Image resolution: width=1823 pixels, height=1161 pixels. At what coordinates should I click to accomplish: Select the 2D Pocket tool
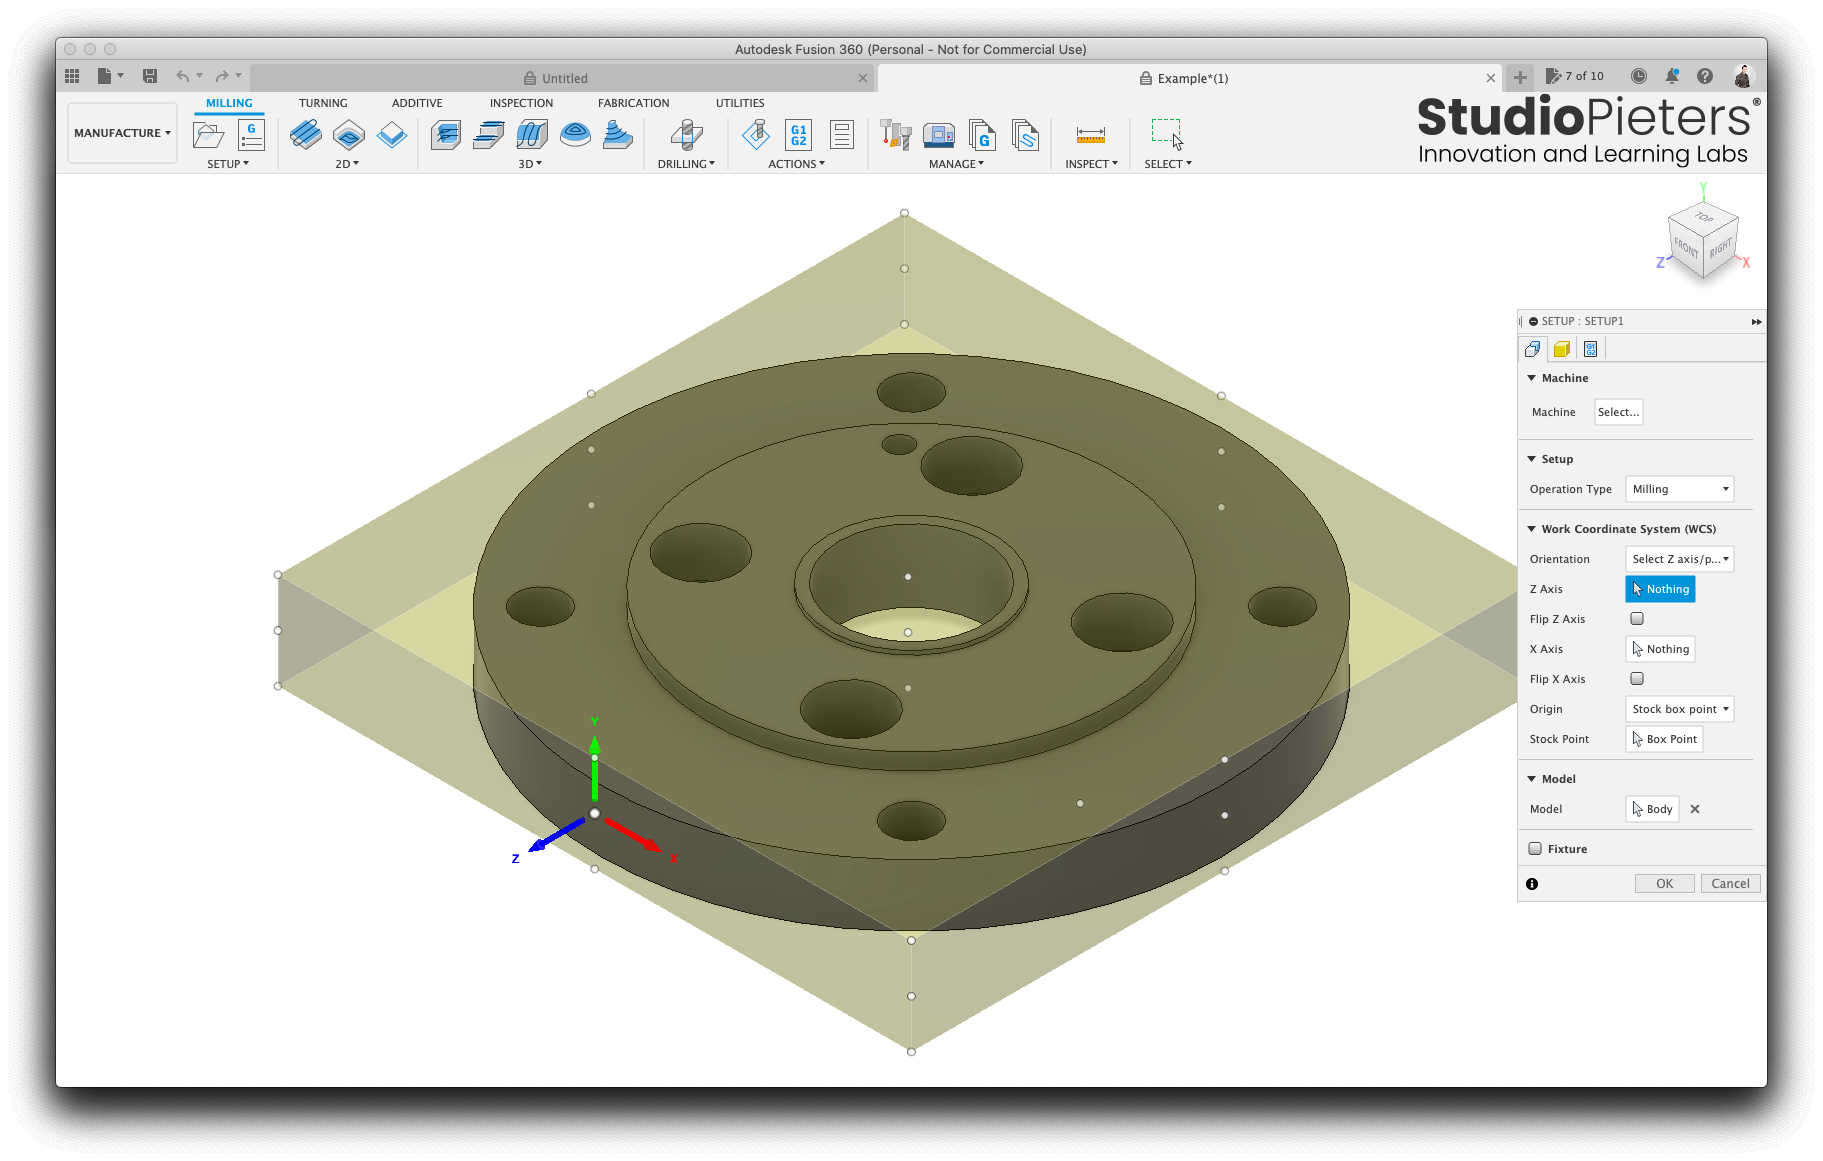pyautogui.click(x=349, y=134)
